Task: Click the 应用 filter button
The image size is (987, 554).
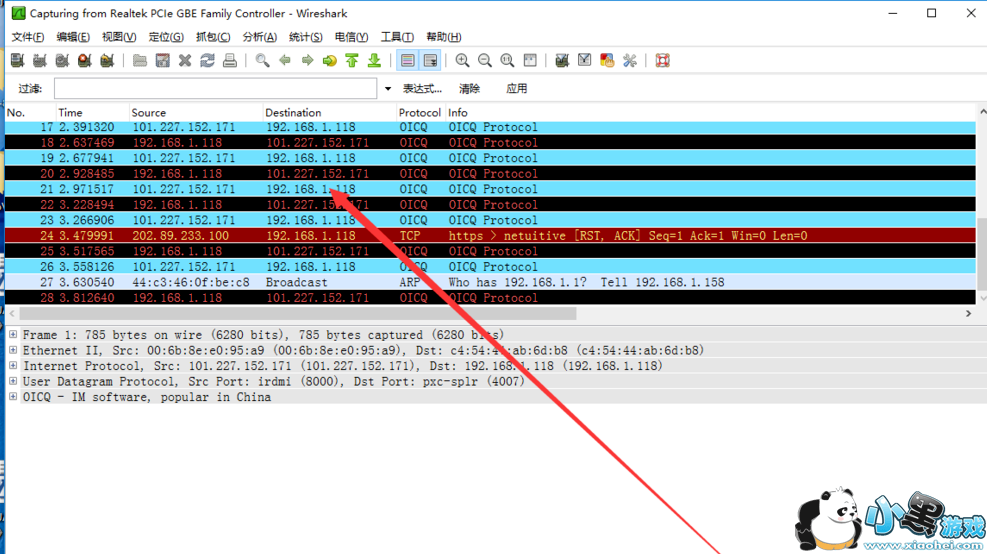Action: tap(516, 89)
